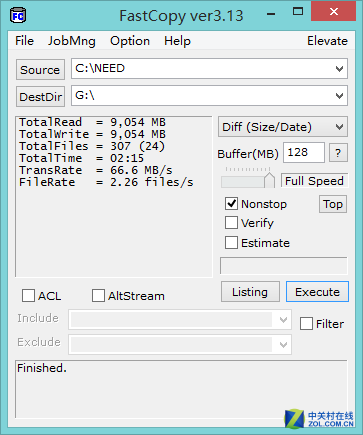Enable the Verify checkbox
363x435 pixels.
(231, 223)
